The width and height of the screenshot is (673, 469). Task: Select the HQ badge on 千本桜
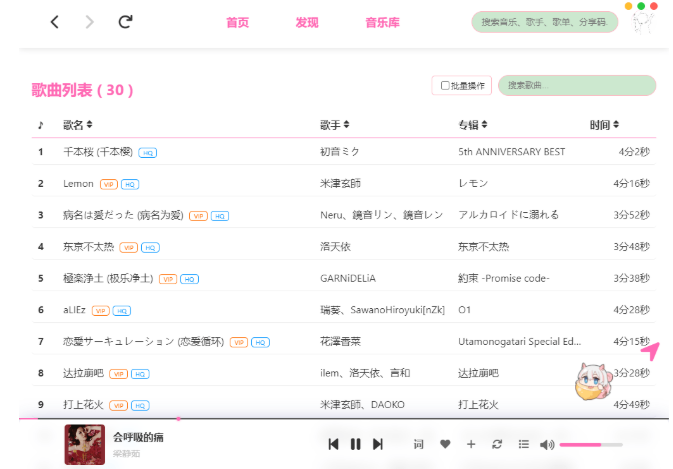click(148, 153)
